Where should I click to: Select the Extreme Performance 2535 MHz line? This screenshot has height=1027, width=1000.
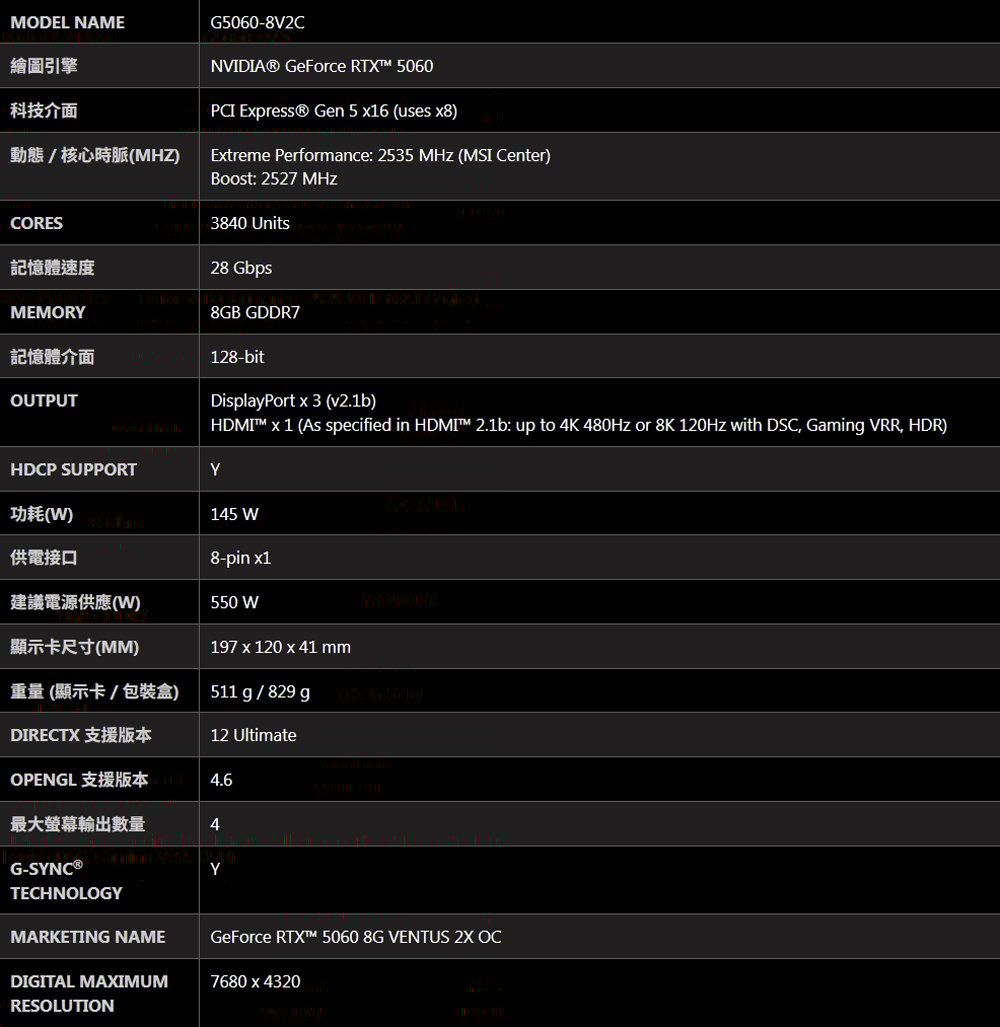pos(380,155)
